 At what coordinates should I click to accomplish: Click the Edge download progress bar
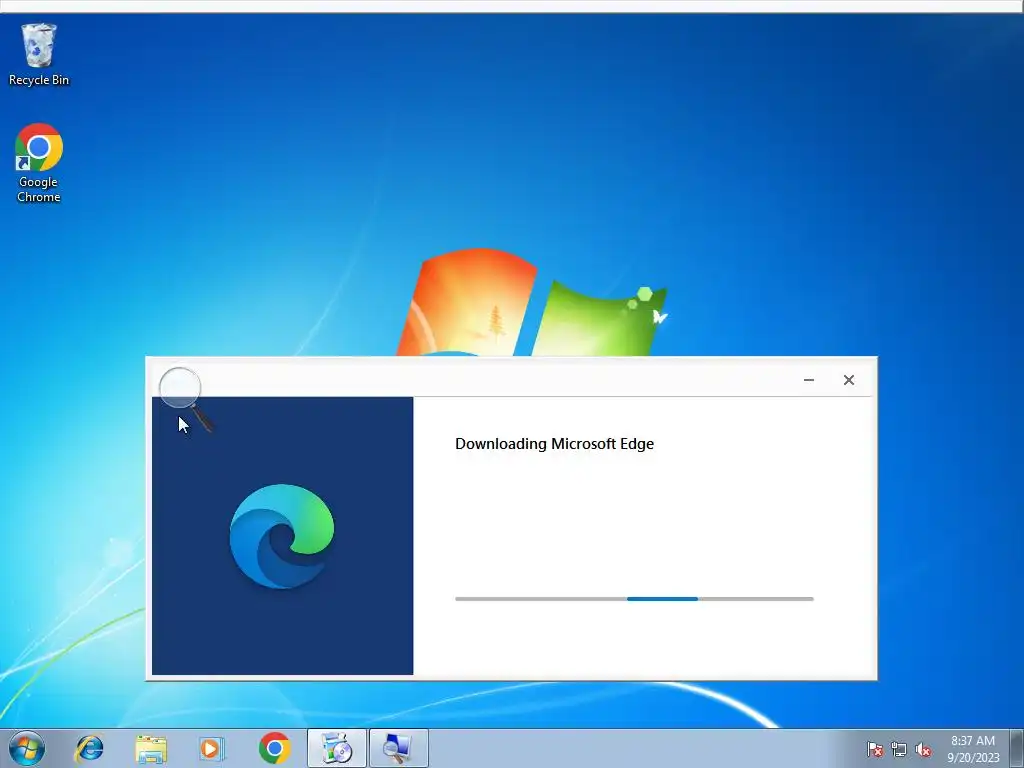(x=634, y=599)
